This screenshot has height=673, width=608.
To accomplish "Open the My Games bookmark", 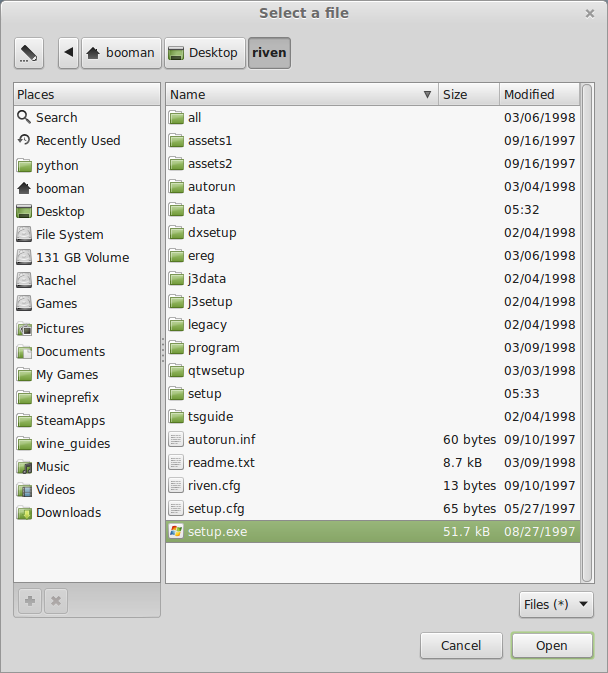I will coord(87,374).
